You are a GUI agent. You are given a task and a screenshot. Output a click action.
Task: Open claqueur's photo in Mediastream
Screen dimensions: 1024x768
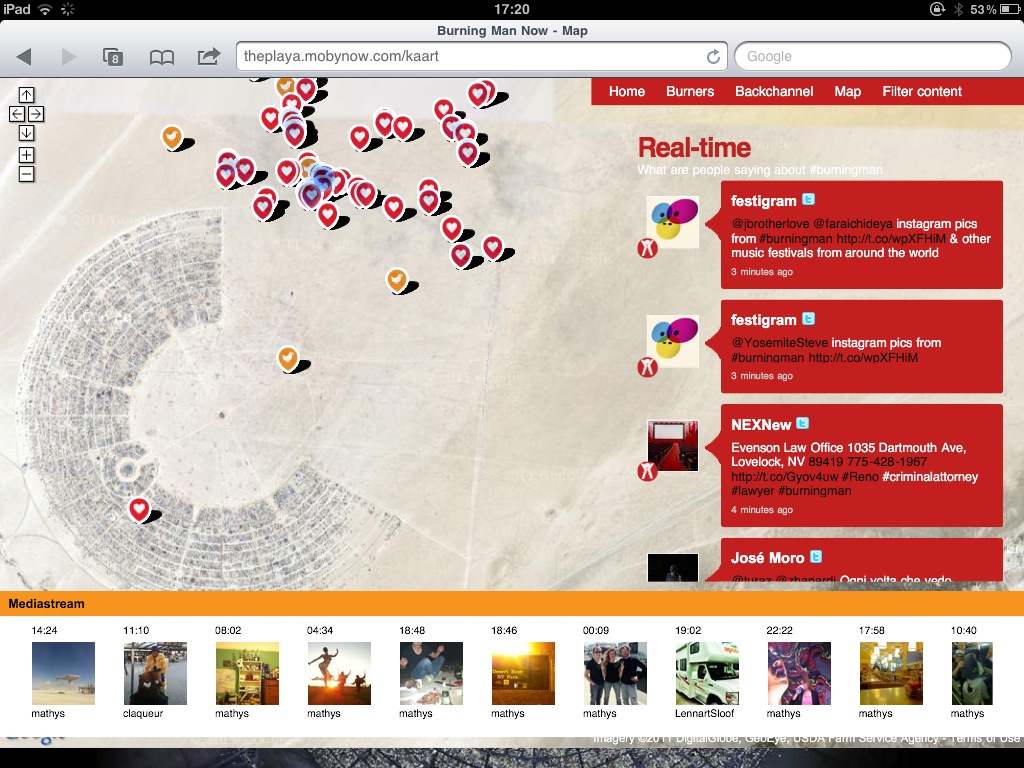point(155,673)
